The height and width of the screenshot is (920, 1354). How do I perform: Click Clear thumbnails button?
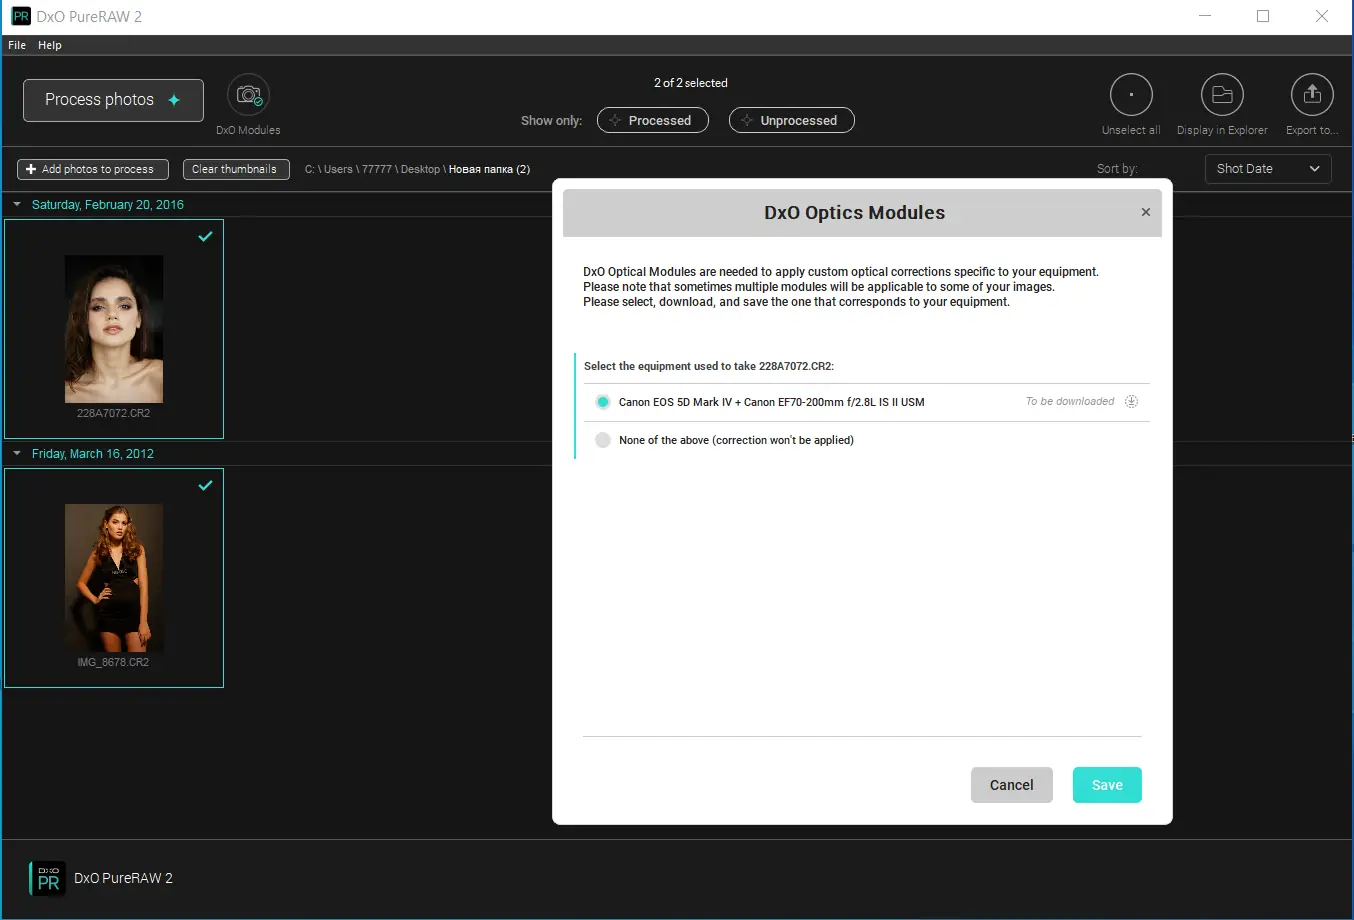tap(236, 169)
